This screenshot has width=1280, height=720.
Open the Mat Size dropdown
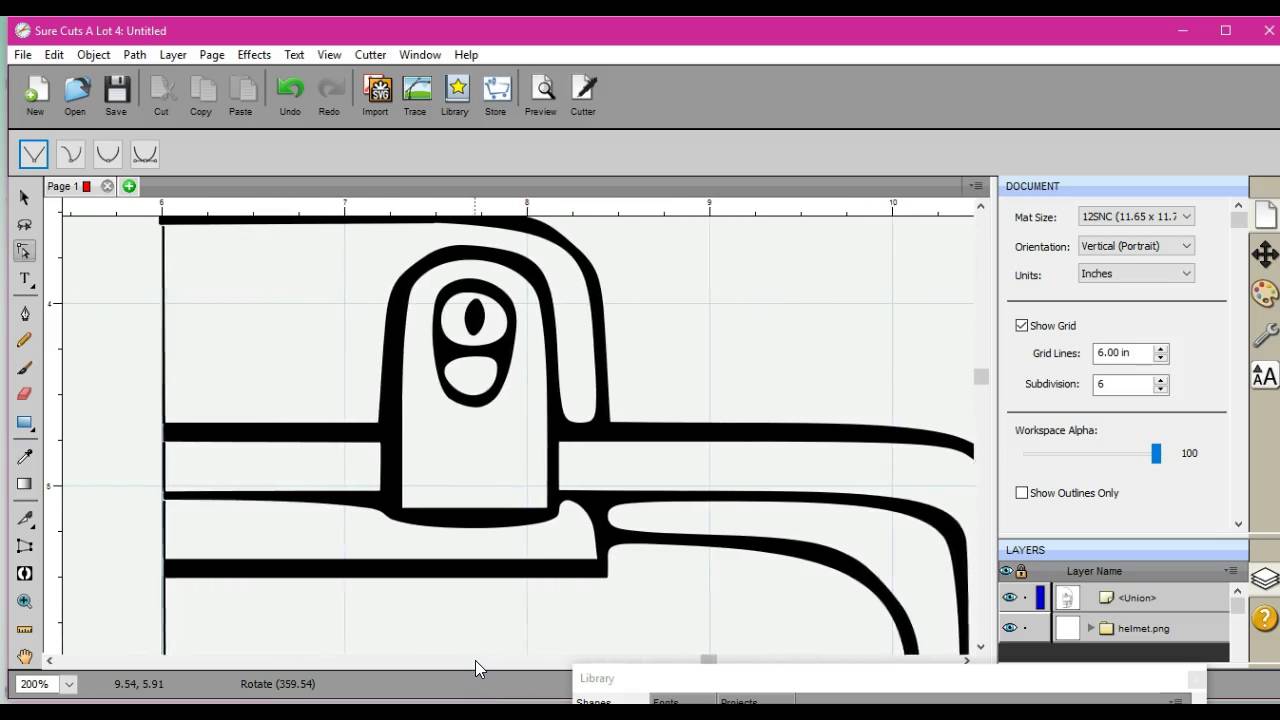pos(1136,216)
